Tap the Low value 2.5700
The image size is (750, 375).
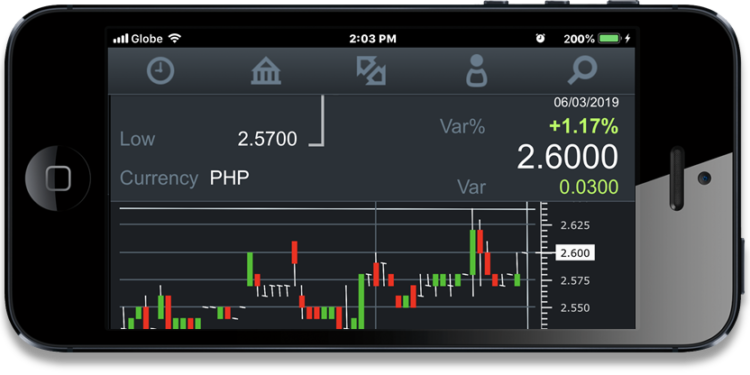[267, 139]
